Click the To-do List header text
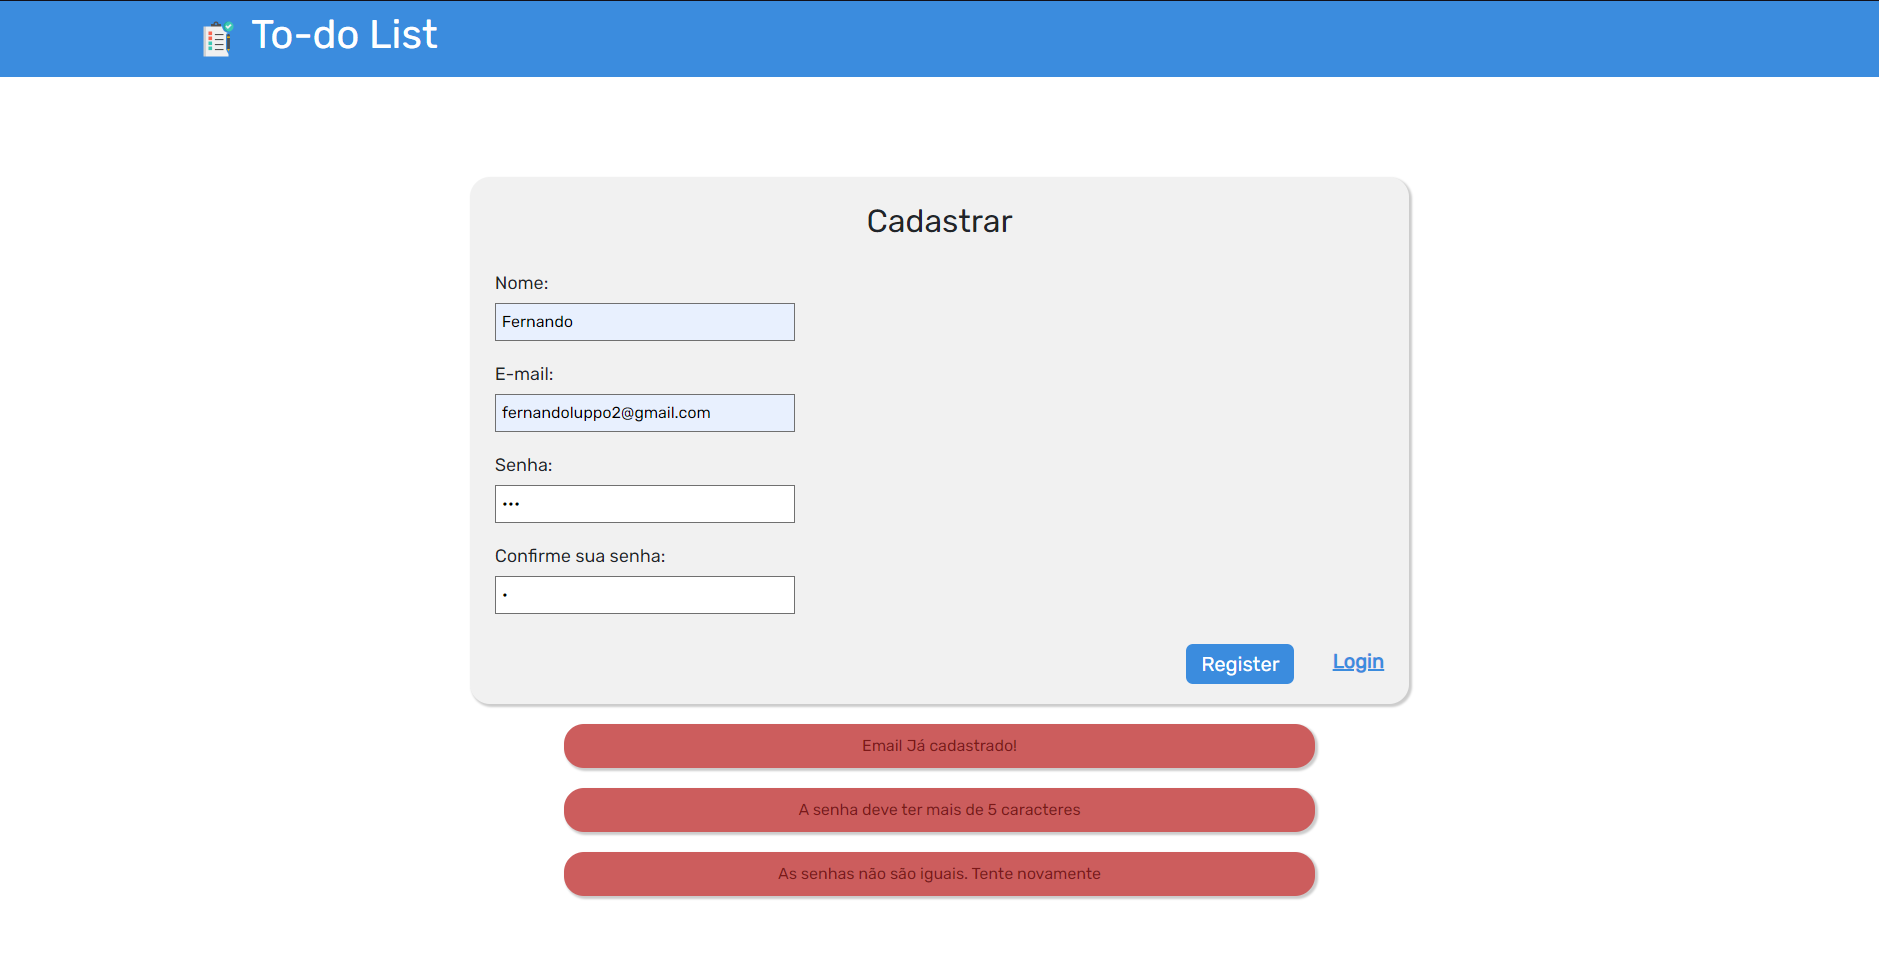Viewport: 1879px width, 979px height. coord(344,35)
